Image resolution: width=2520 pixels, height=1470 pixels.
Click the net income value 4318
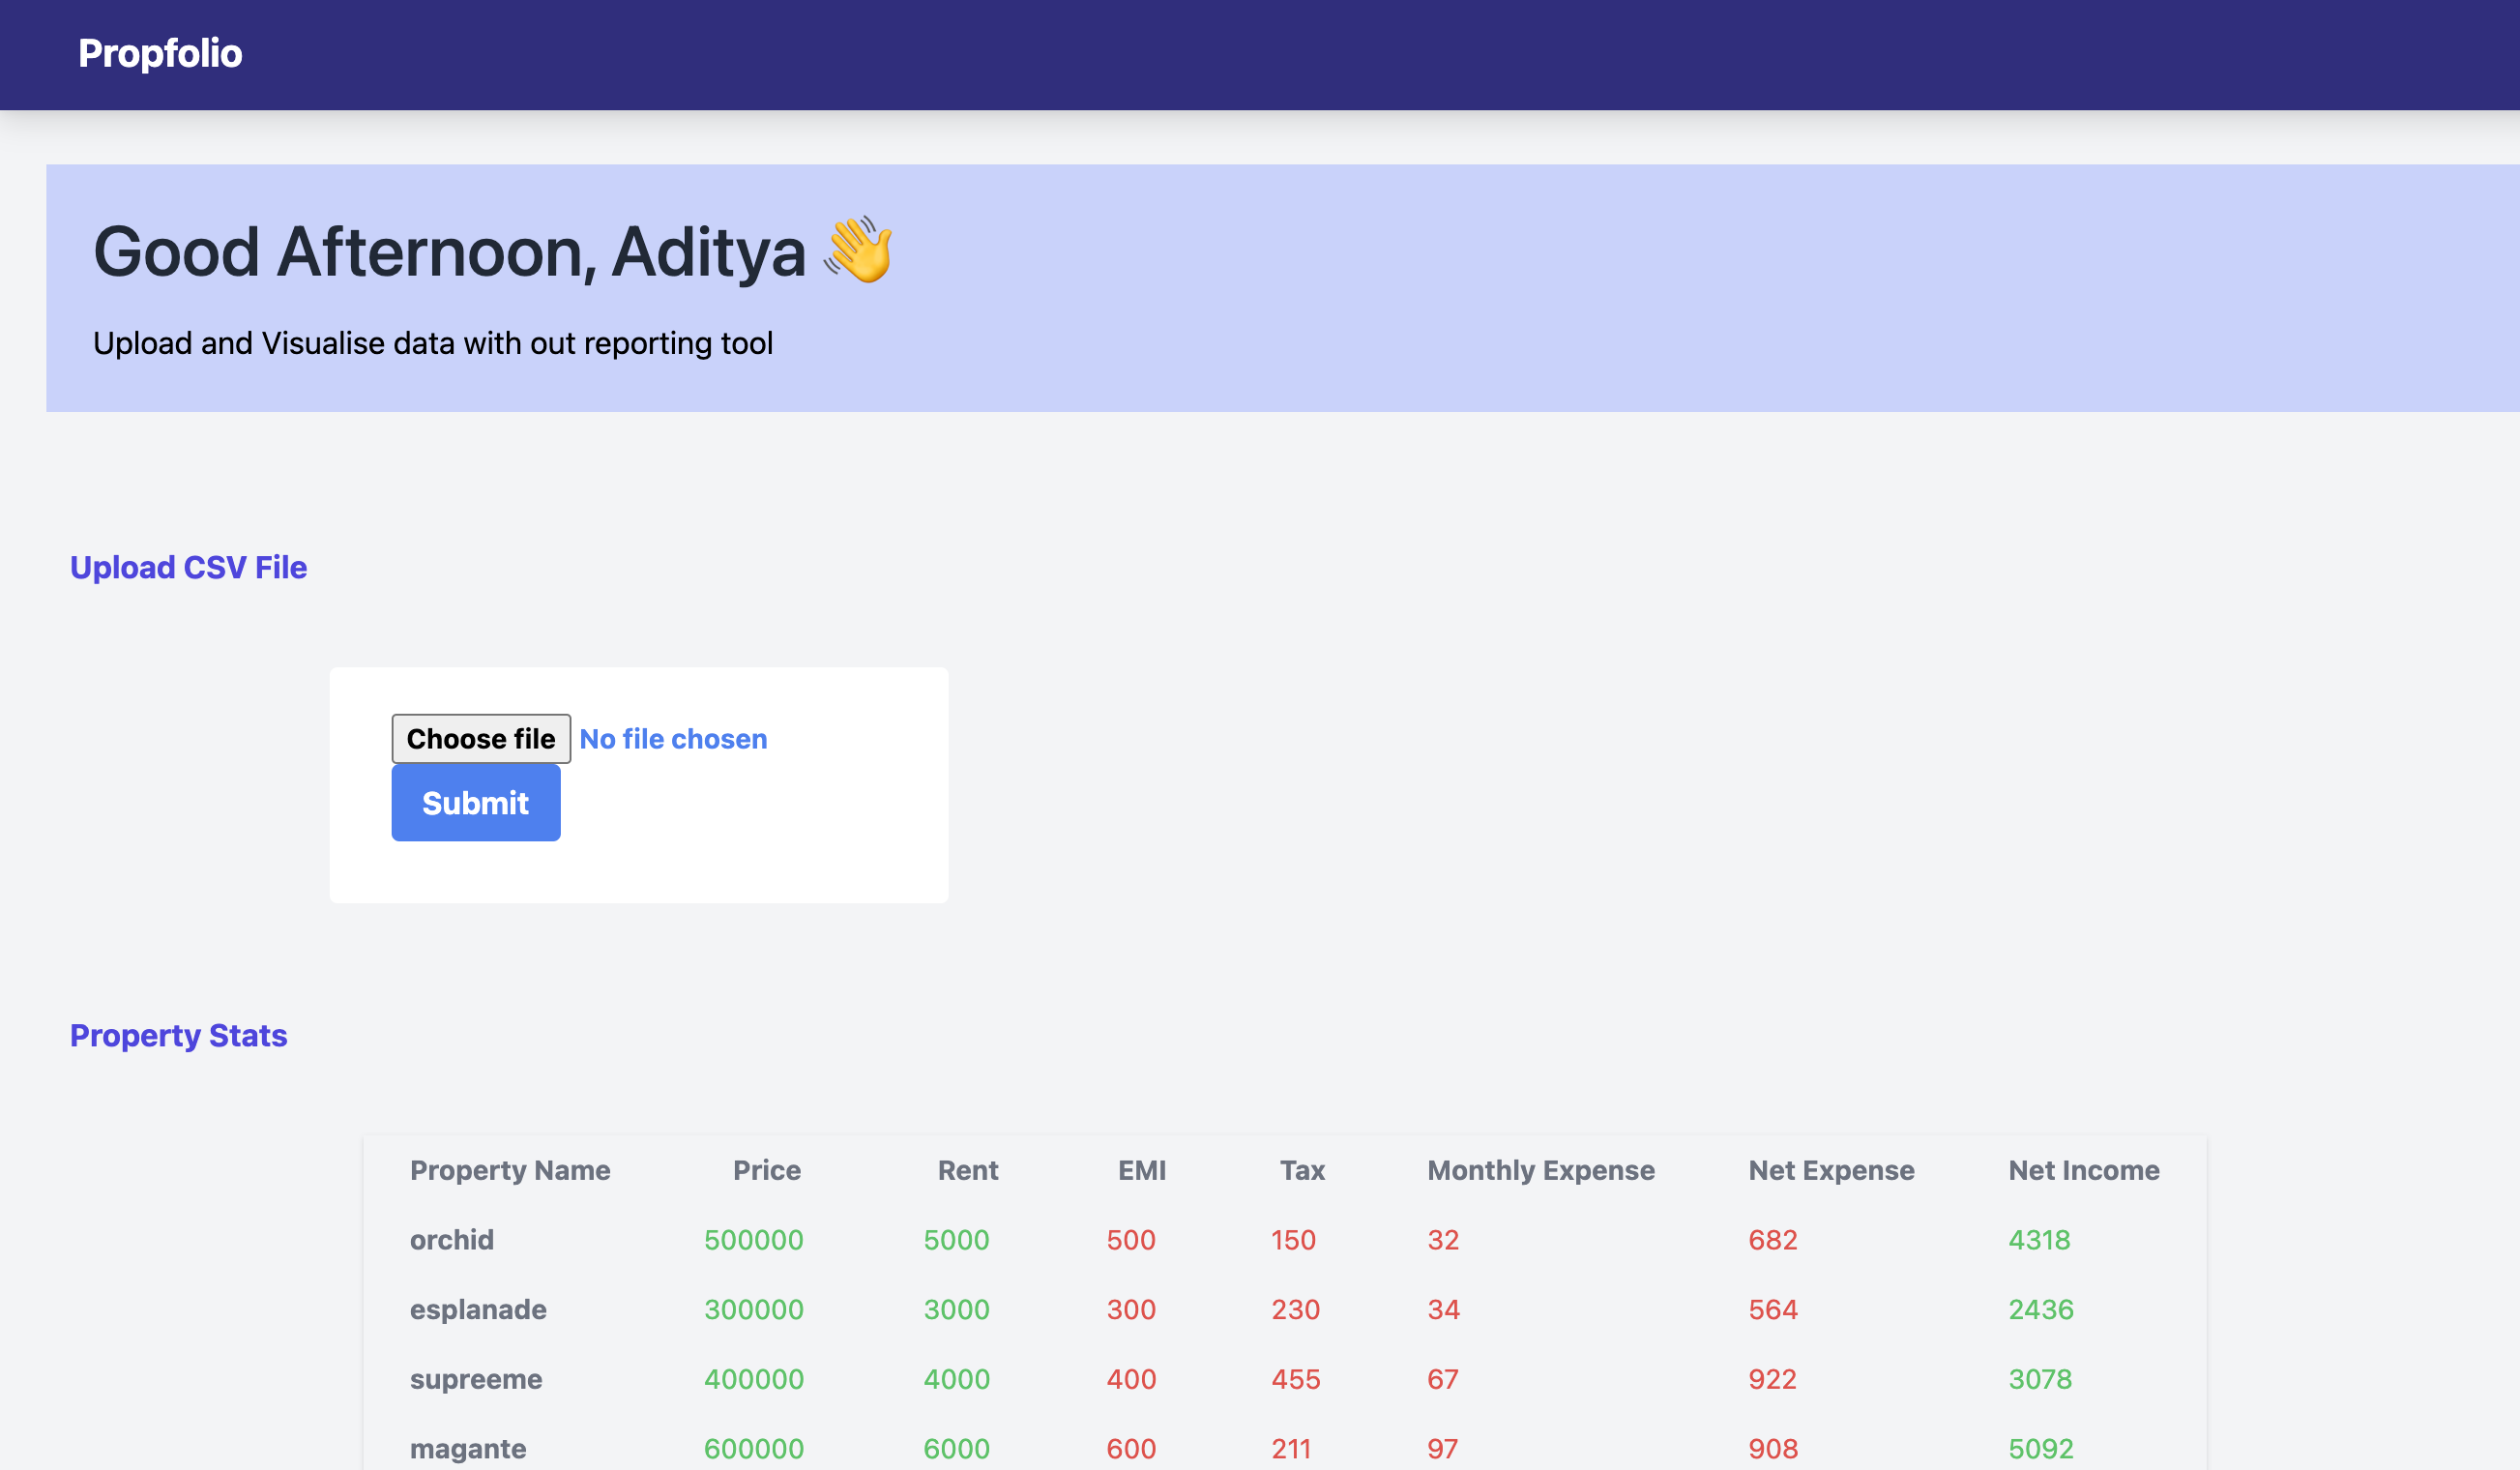2040,1241
